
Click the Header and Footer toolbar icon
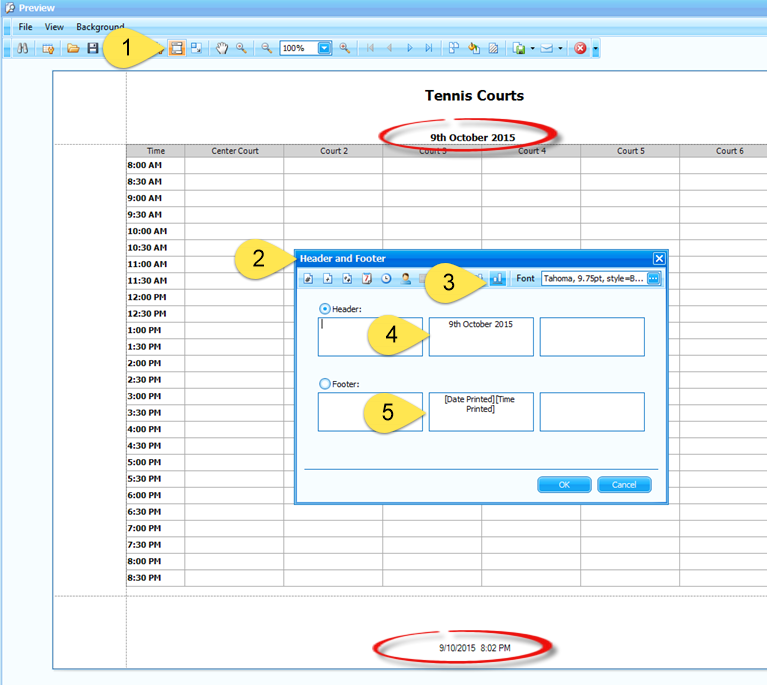[x=176, y=48]
